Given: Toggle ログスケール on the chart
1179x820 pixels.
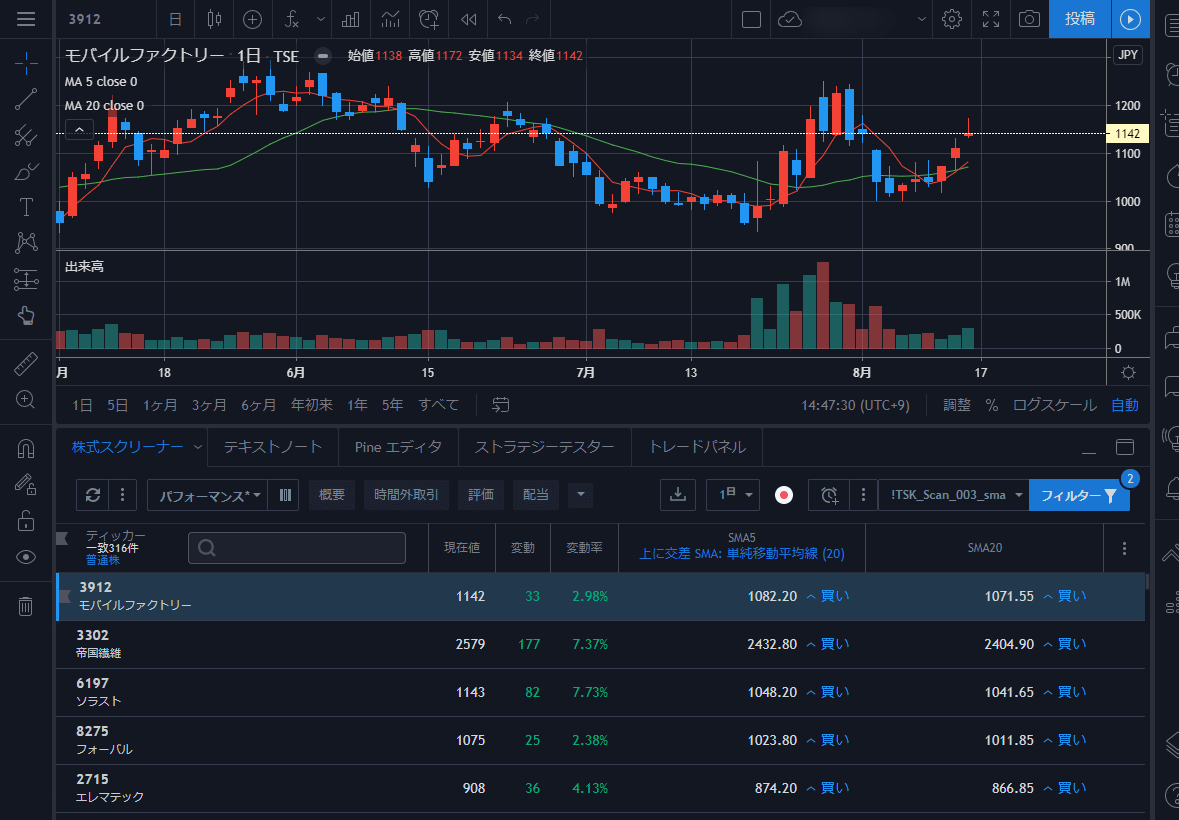Looking at the screenshot, I should pos(1054,405).
